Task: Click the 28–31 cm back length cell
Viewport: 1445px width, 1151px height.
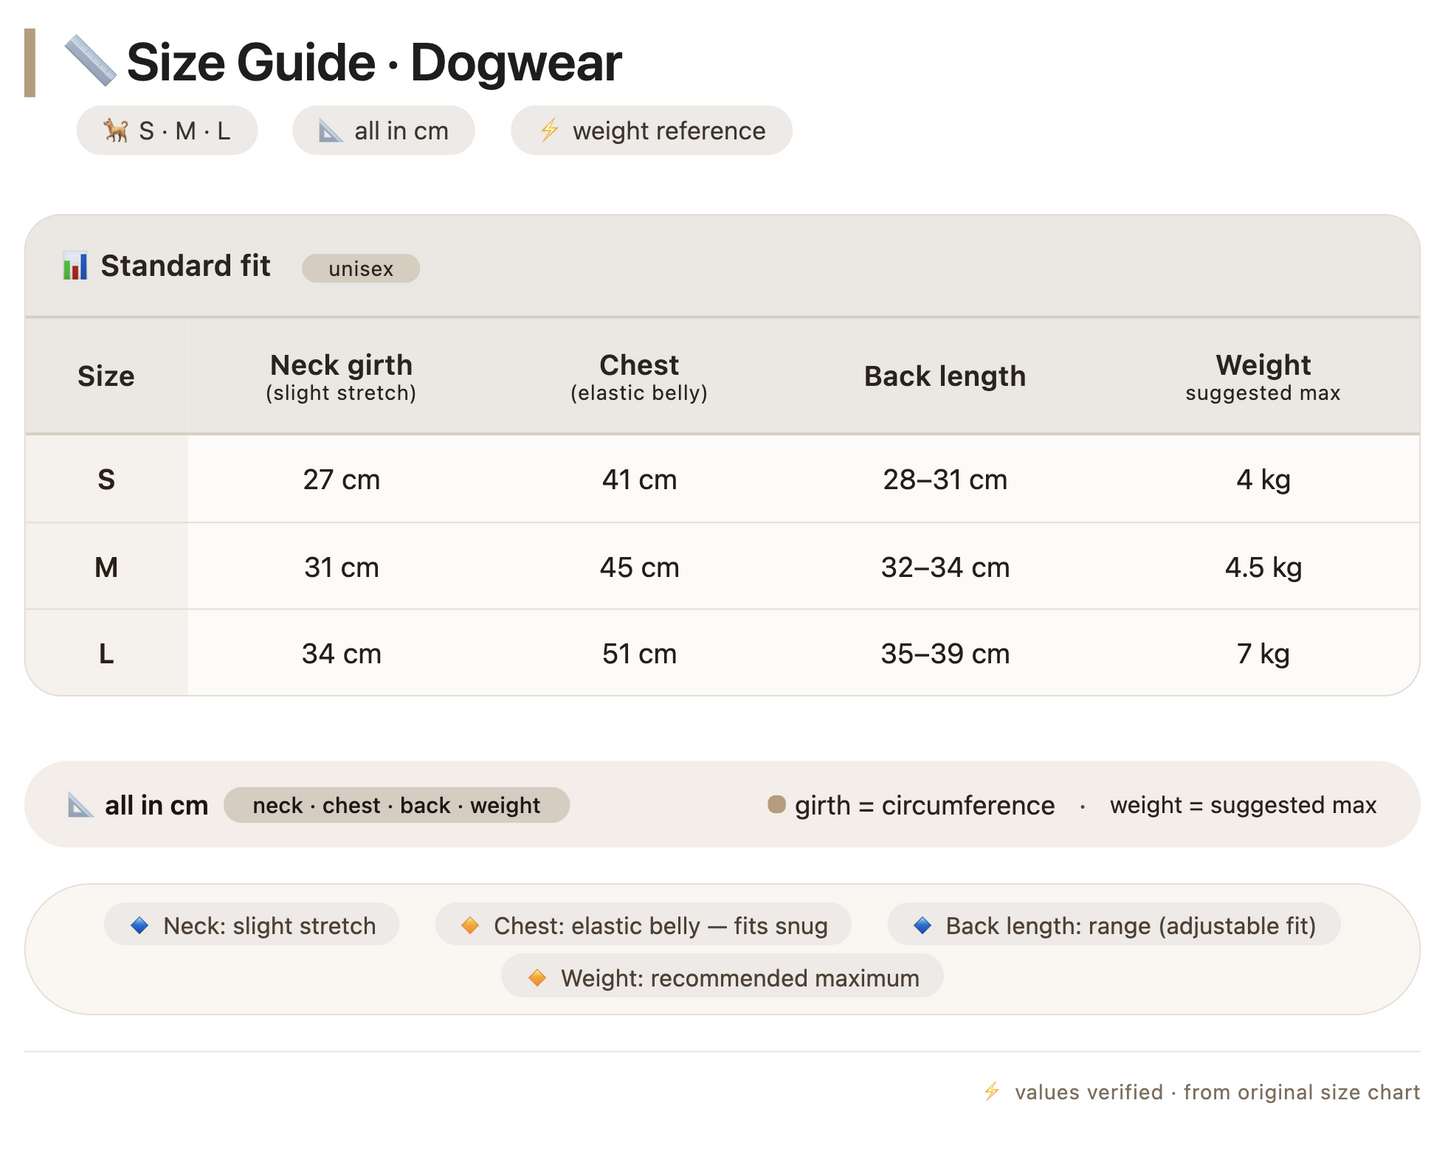Action: coord(945,480)
